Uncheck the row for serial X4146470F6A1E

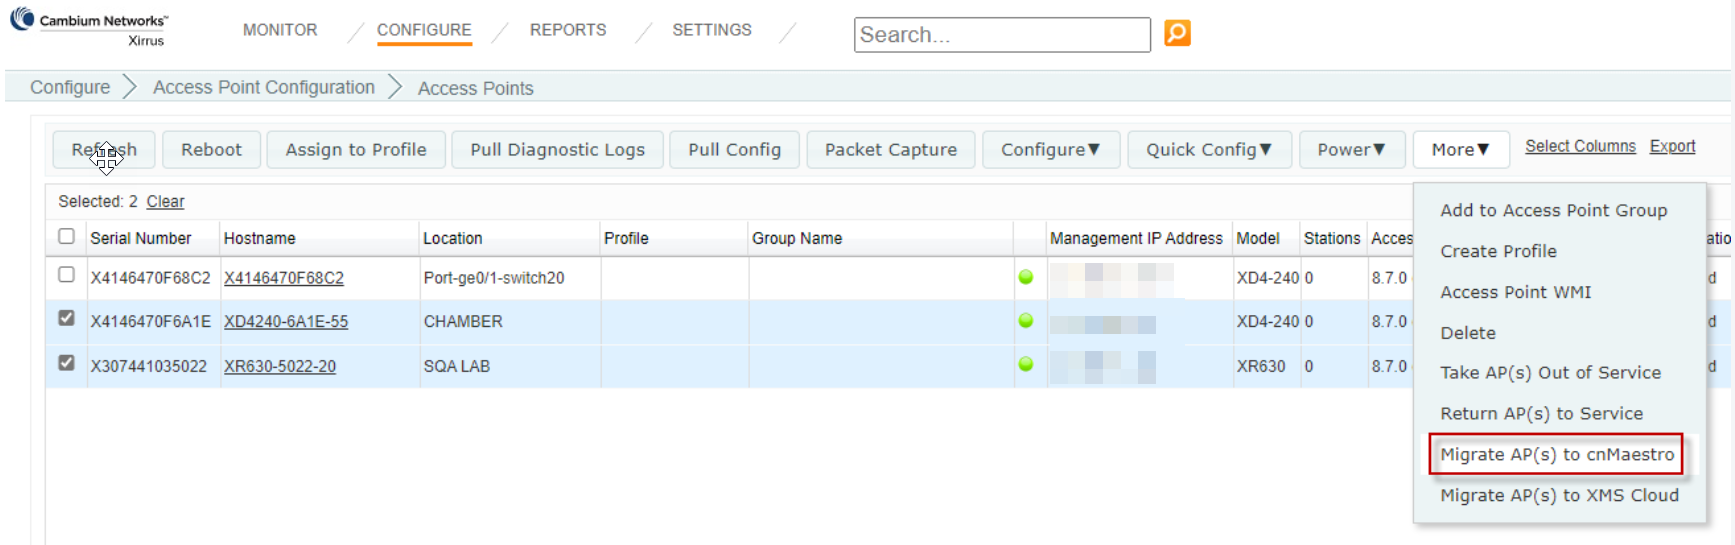pos(66,318)
